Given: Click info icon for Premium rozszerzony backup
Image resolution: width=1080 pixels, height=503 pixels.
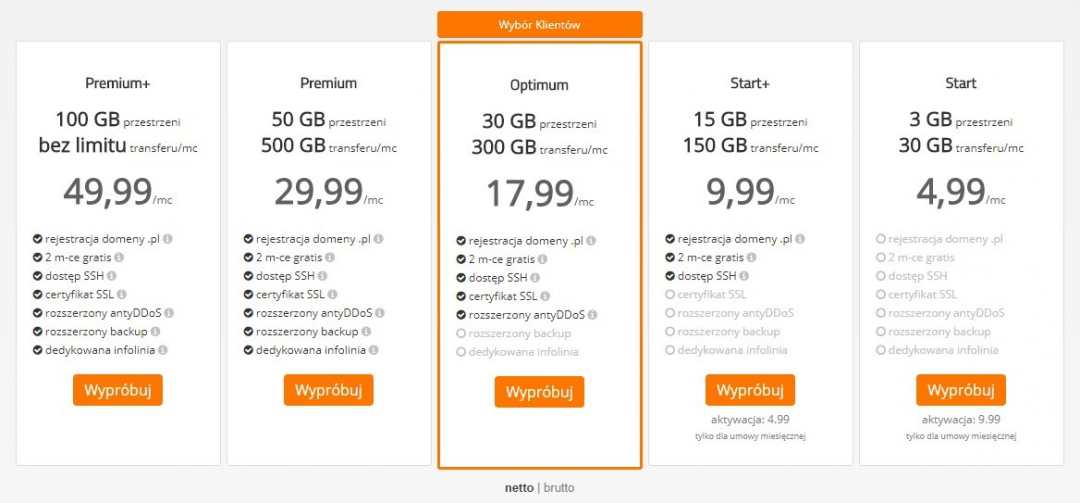Looking at the screenshot, I should (x=366, y=331).
